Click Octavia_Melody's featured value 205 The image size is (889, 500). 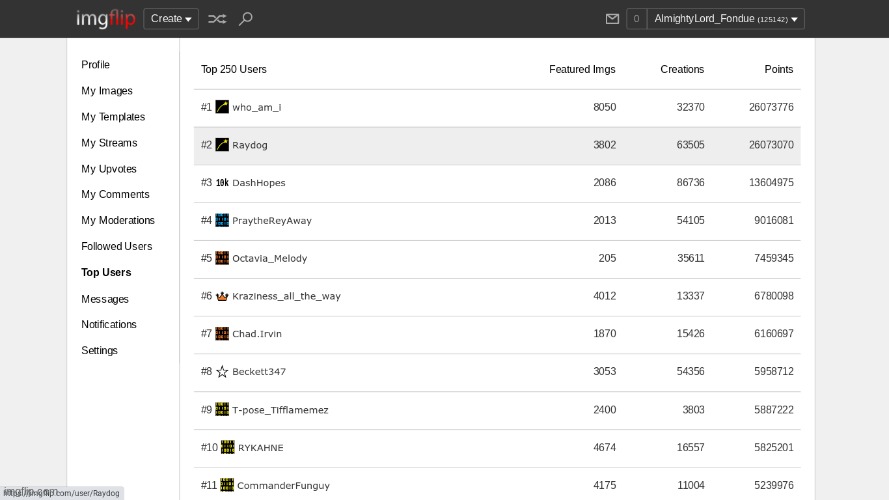(x=607, y=258)
